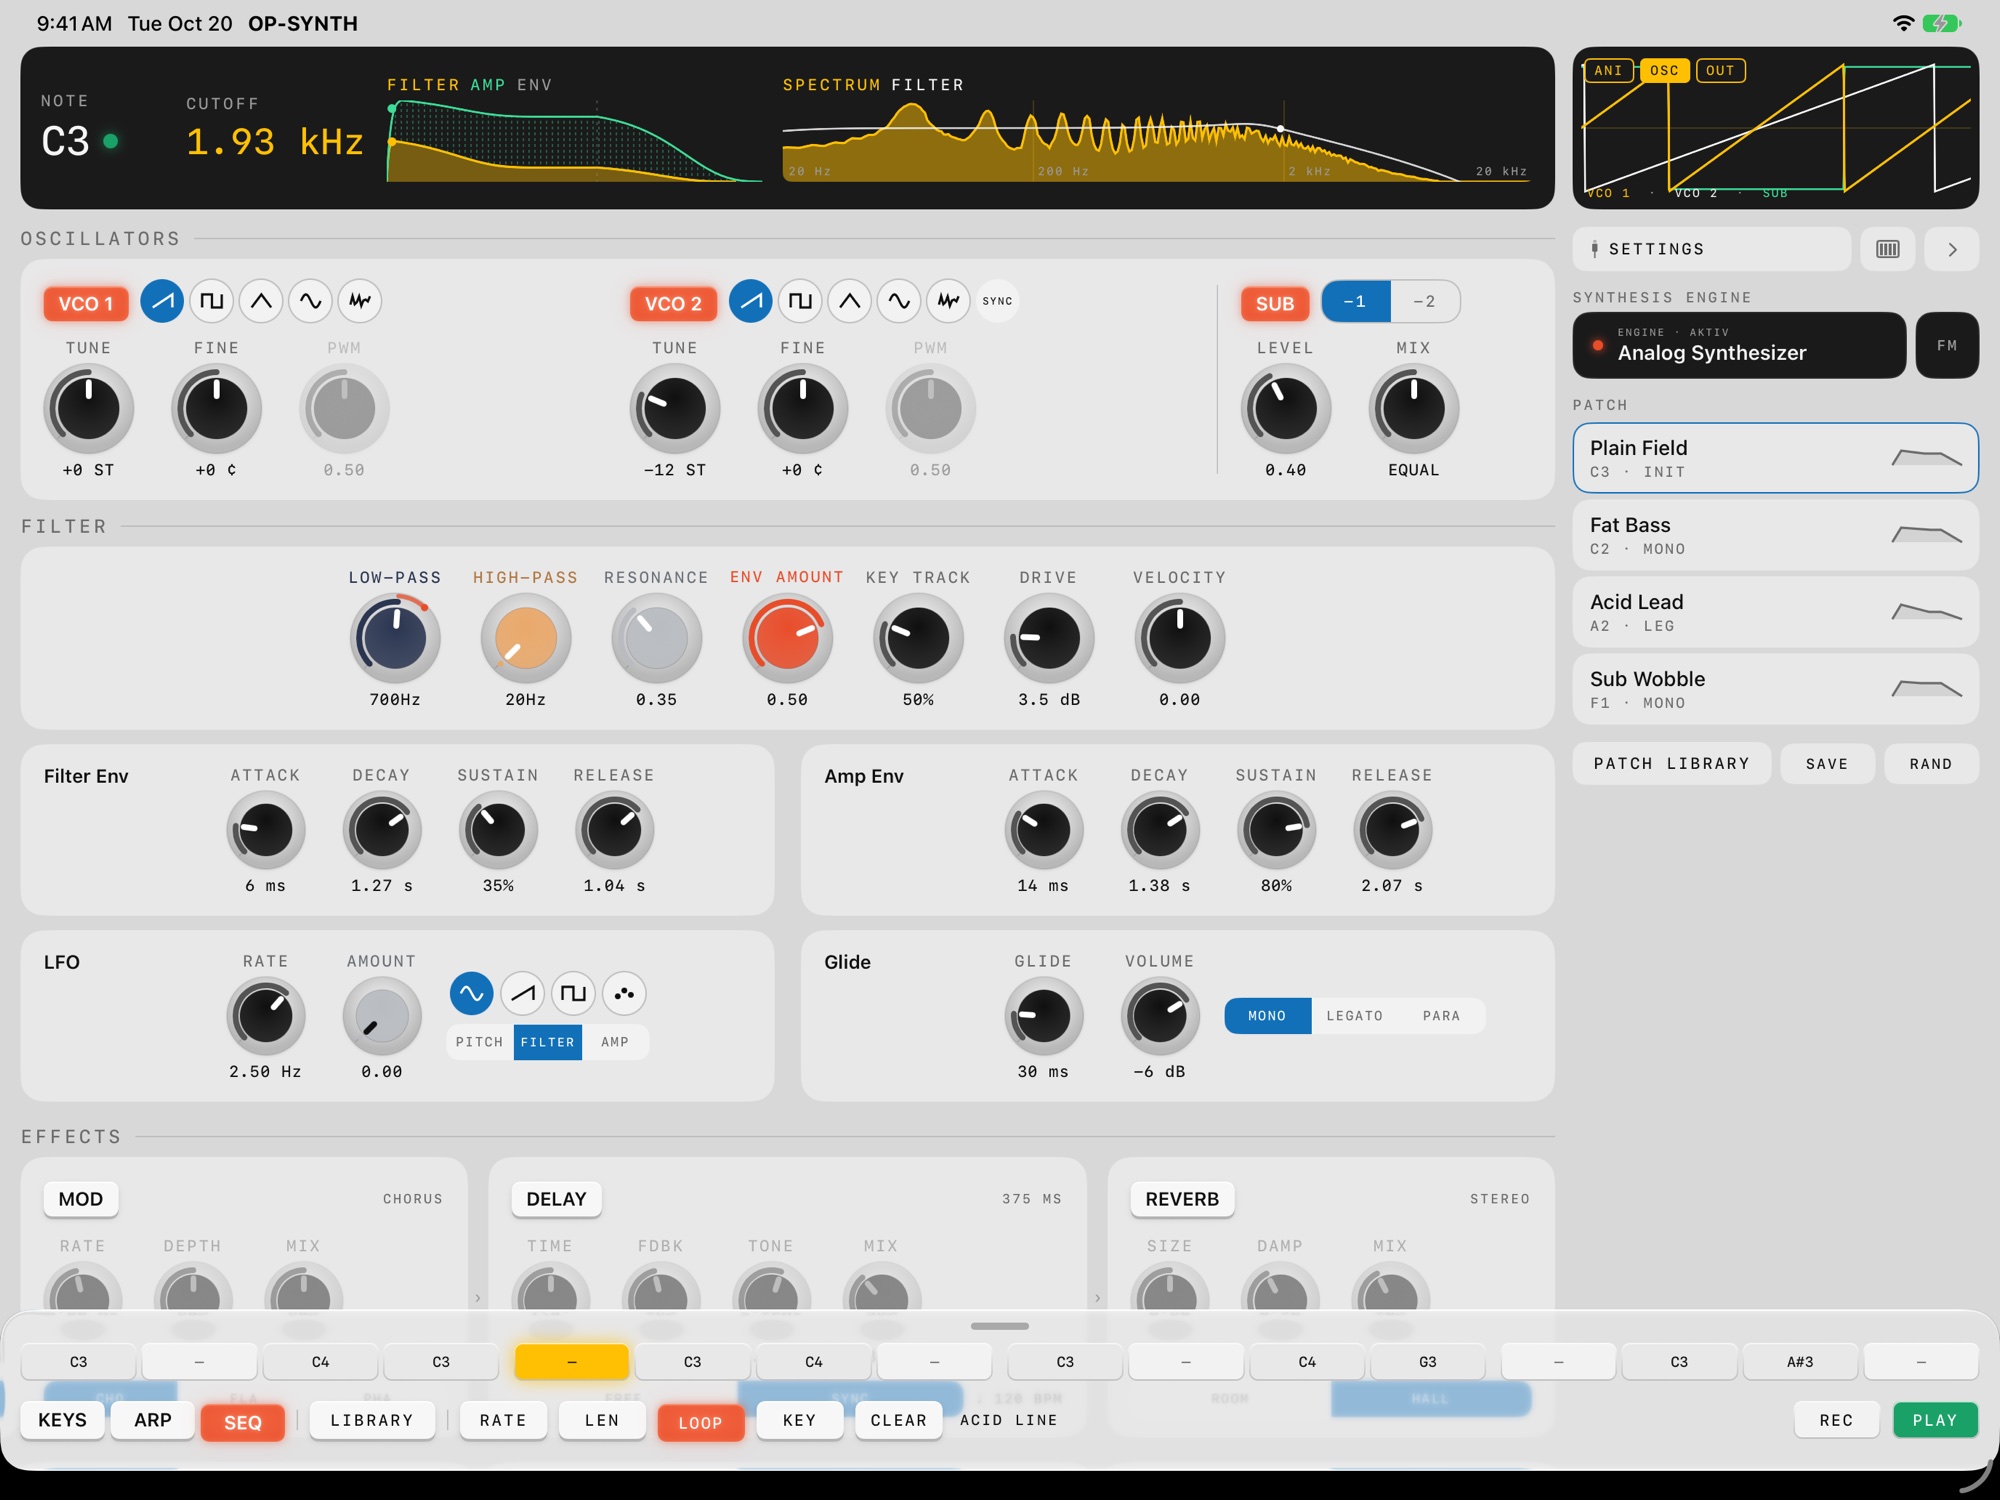Image resolution: width=2000 pixels, height=1500 pixels.
Task: Toggle the VCO 2 oscillator on/off
Action: click(x=673, y=303)
